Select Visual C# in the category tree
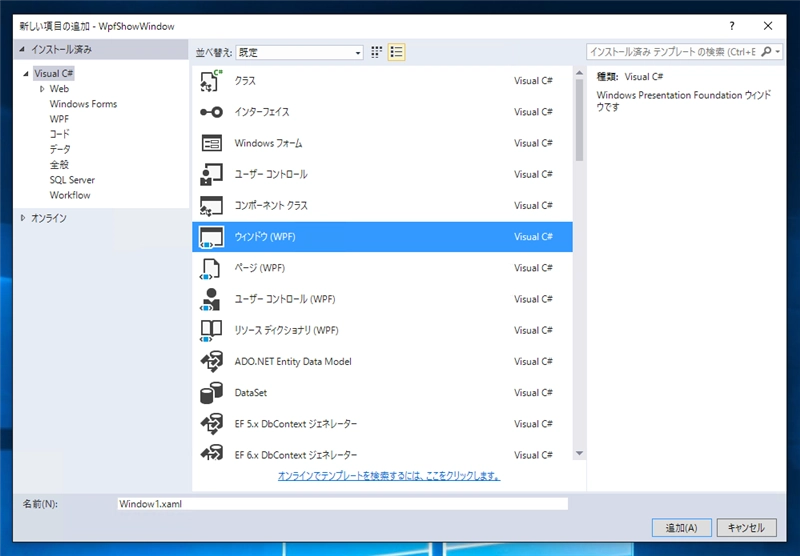800x556 pixels. [54, 73]
